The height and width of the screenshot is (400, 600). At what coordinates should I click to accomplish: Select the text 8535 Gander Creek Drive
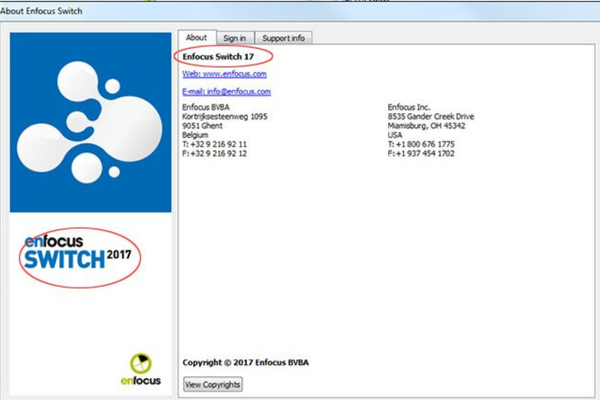(430, 116)
